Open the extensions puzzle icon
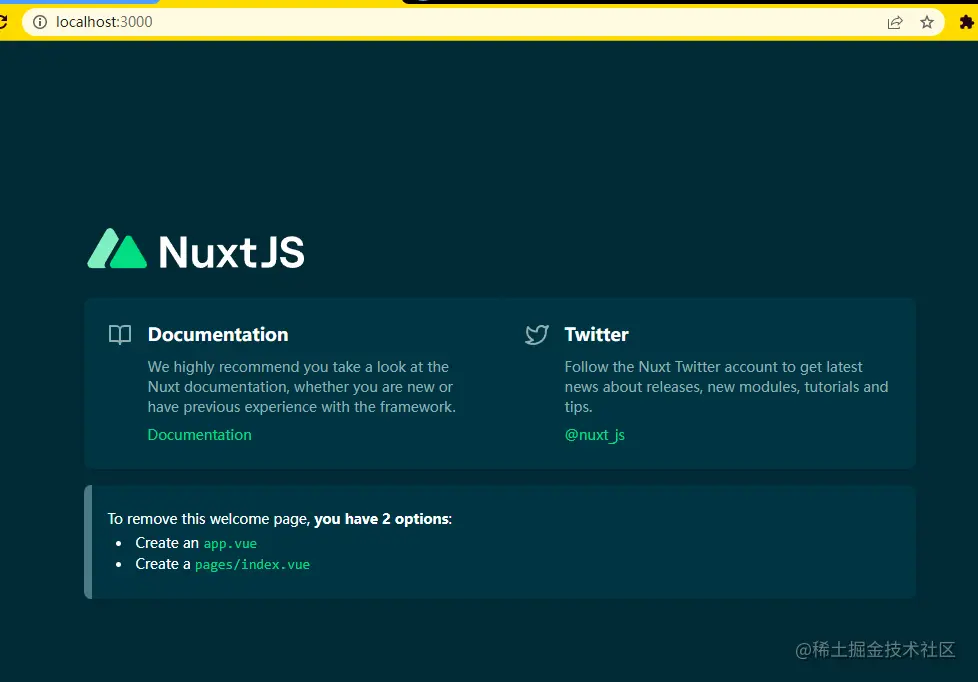The width and height of the screenshot is (978, 682). pyautogui.click(x=967, y=22)
